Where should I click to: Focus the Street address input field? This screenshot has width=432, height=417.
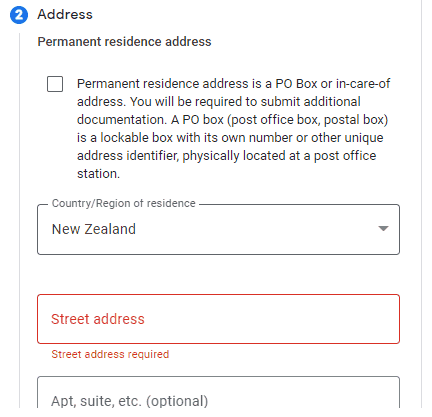pos(218,319)
